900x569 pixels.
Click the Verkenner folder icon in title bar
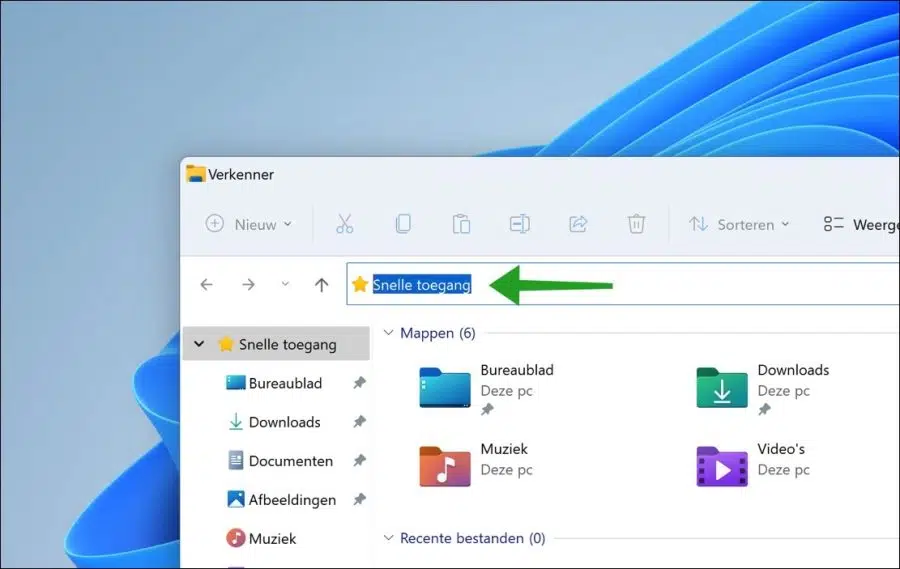tap(196, 174)
